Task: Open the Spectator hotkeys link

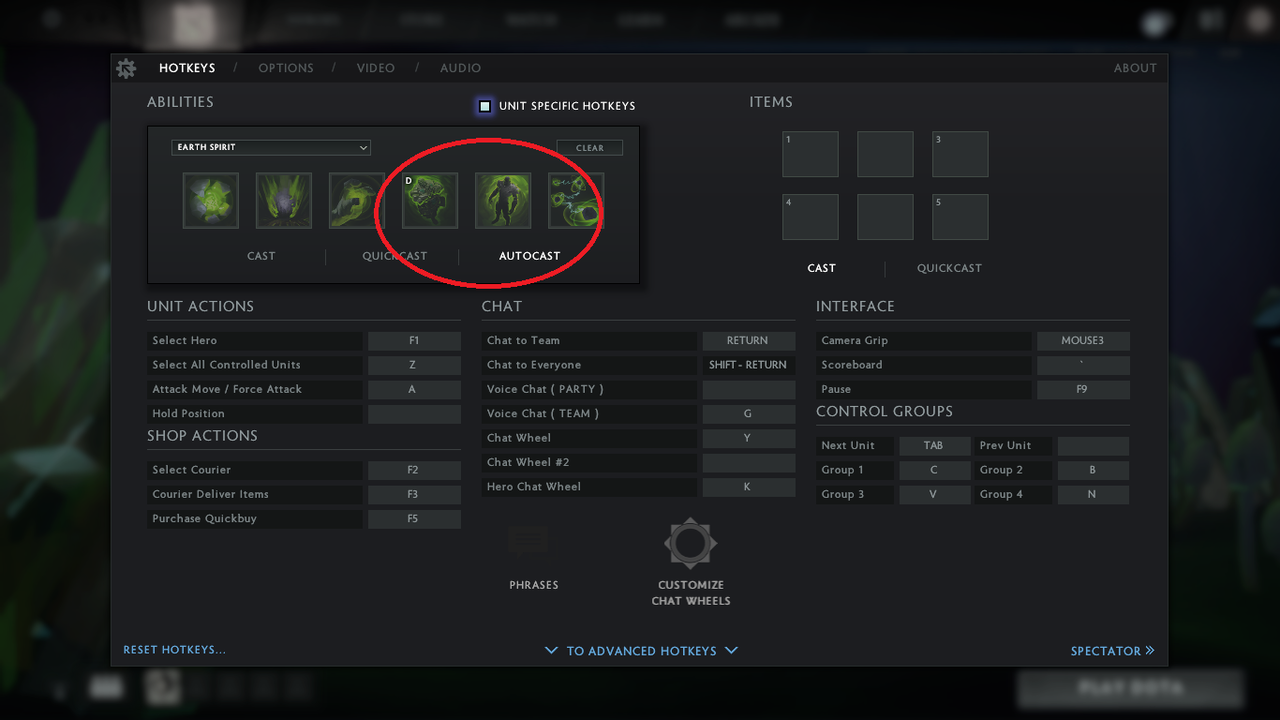Action: [1112, 651]
